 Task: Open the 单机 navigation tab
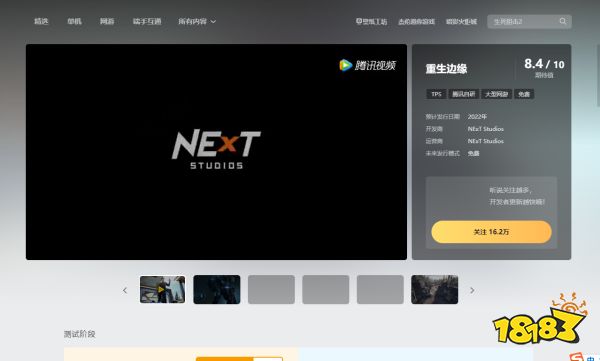(x=74, y=21)
